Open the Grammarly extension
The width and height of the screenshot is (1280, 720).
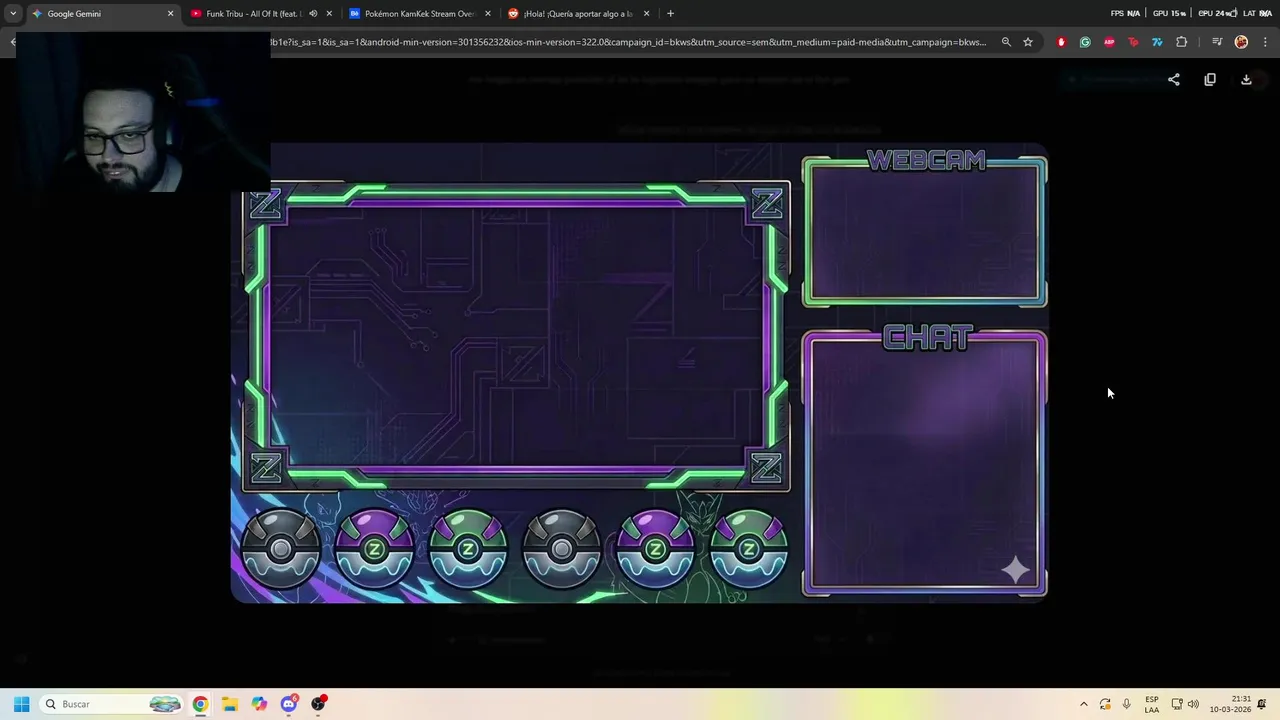pos(1085,42)
